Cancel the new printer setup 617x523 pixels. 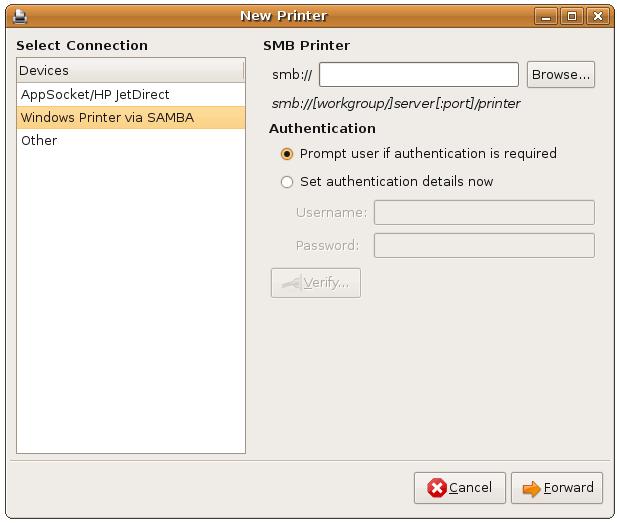[459, 488]
